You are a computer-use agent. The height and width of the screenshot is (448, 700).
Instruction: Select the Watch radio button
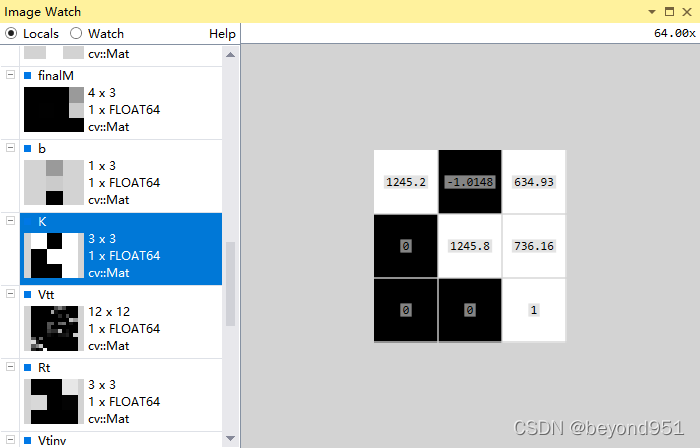(x=76, y=33)
